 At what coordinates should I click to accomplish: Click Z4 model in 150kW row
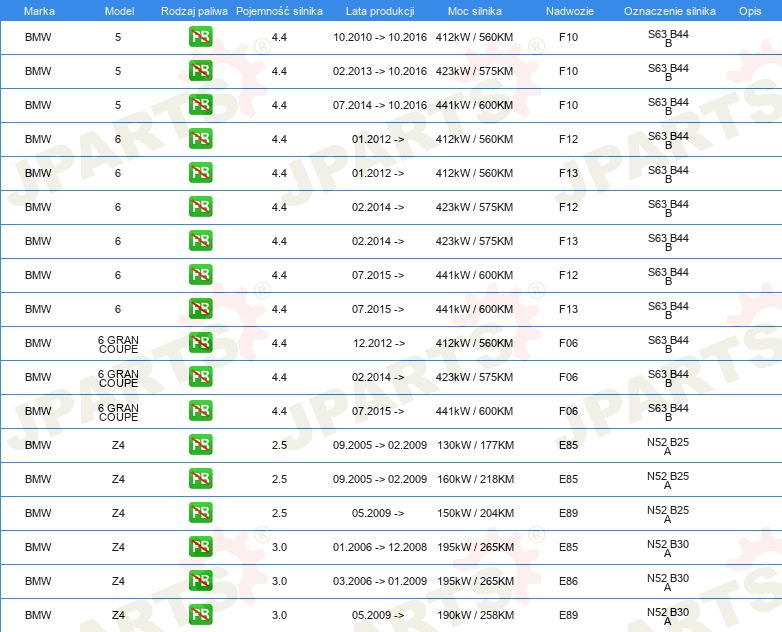(118, 513)
